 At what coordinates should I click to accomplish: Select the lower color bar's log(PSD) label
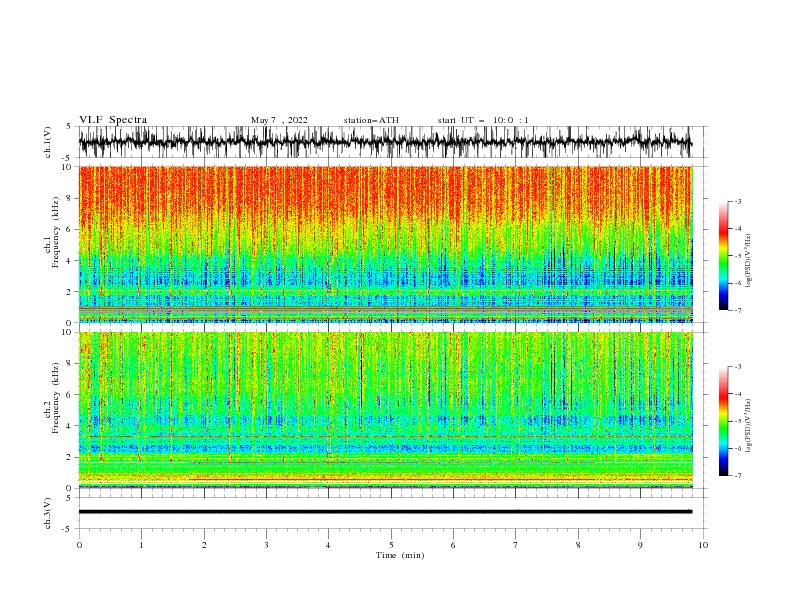[x=749, y=426]
